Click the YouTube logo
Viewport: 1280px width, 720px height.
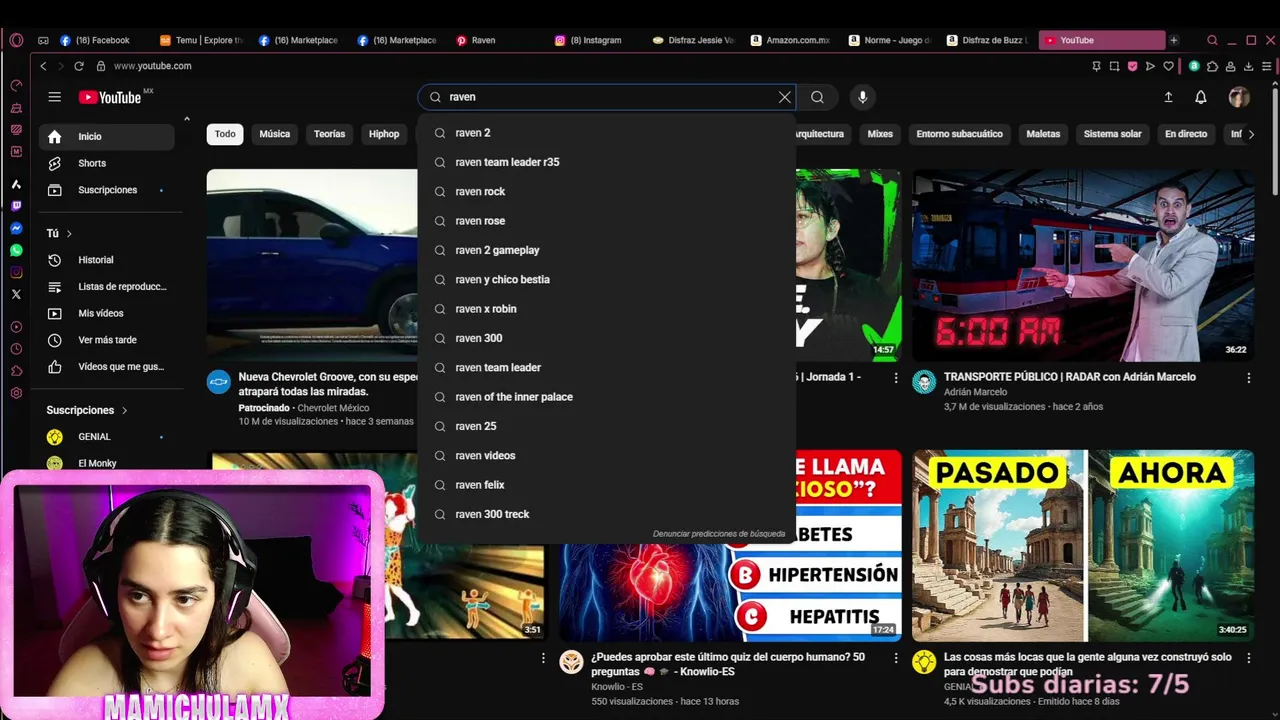point(111,97)
